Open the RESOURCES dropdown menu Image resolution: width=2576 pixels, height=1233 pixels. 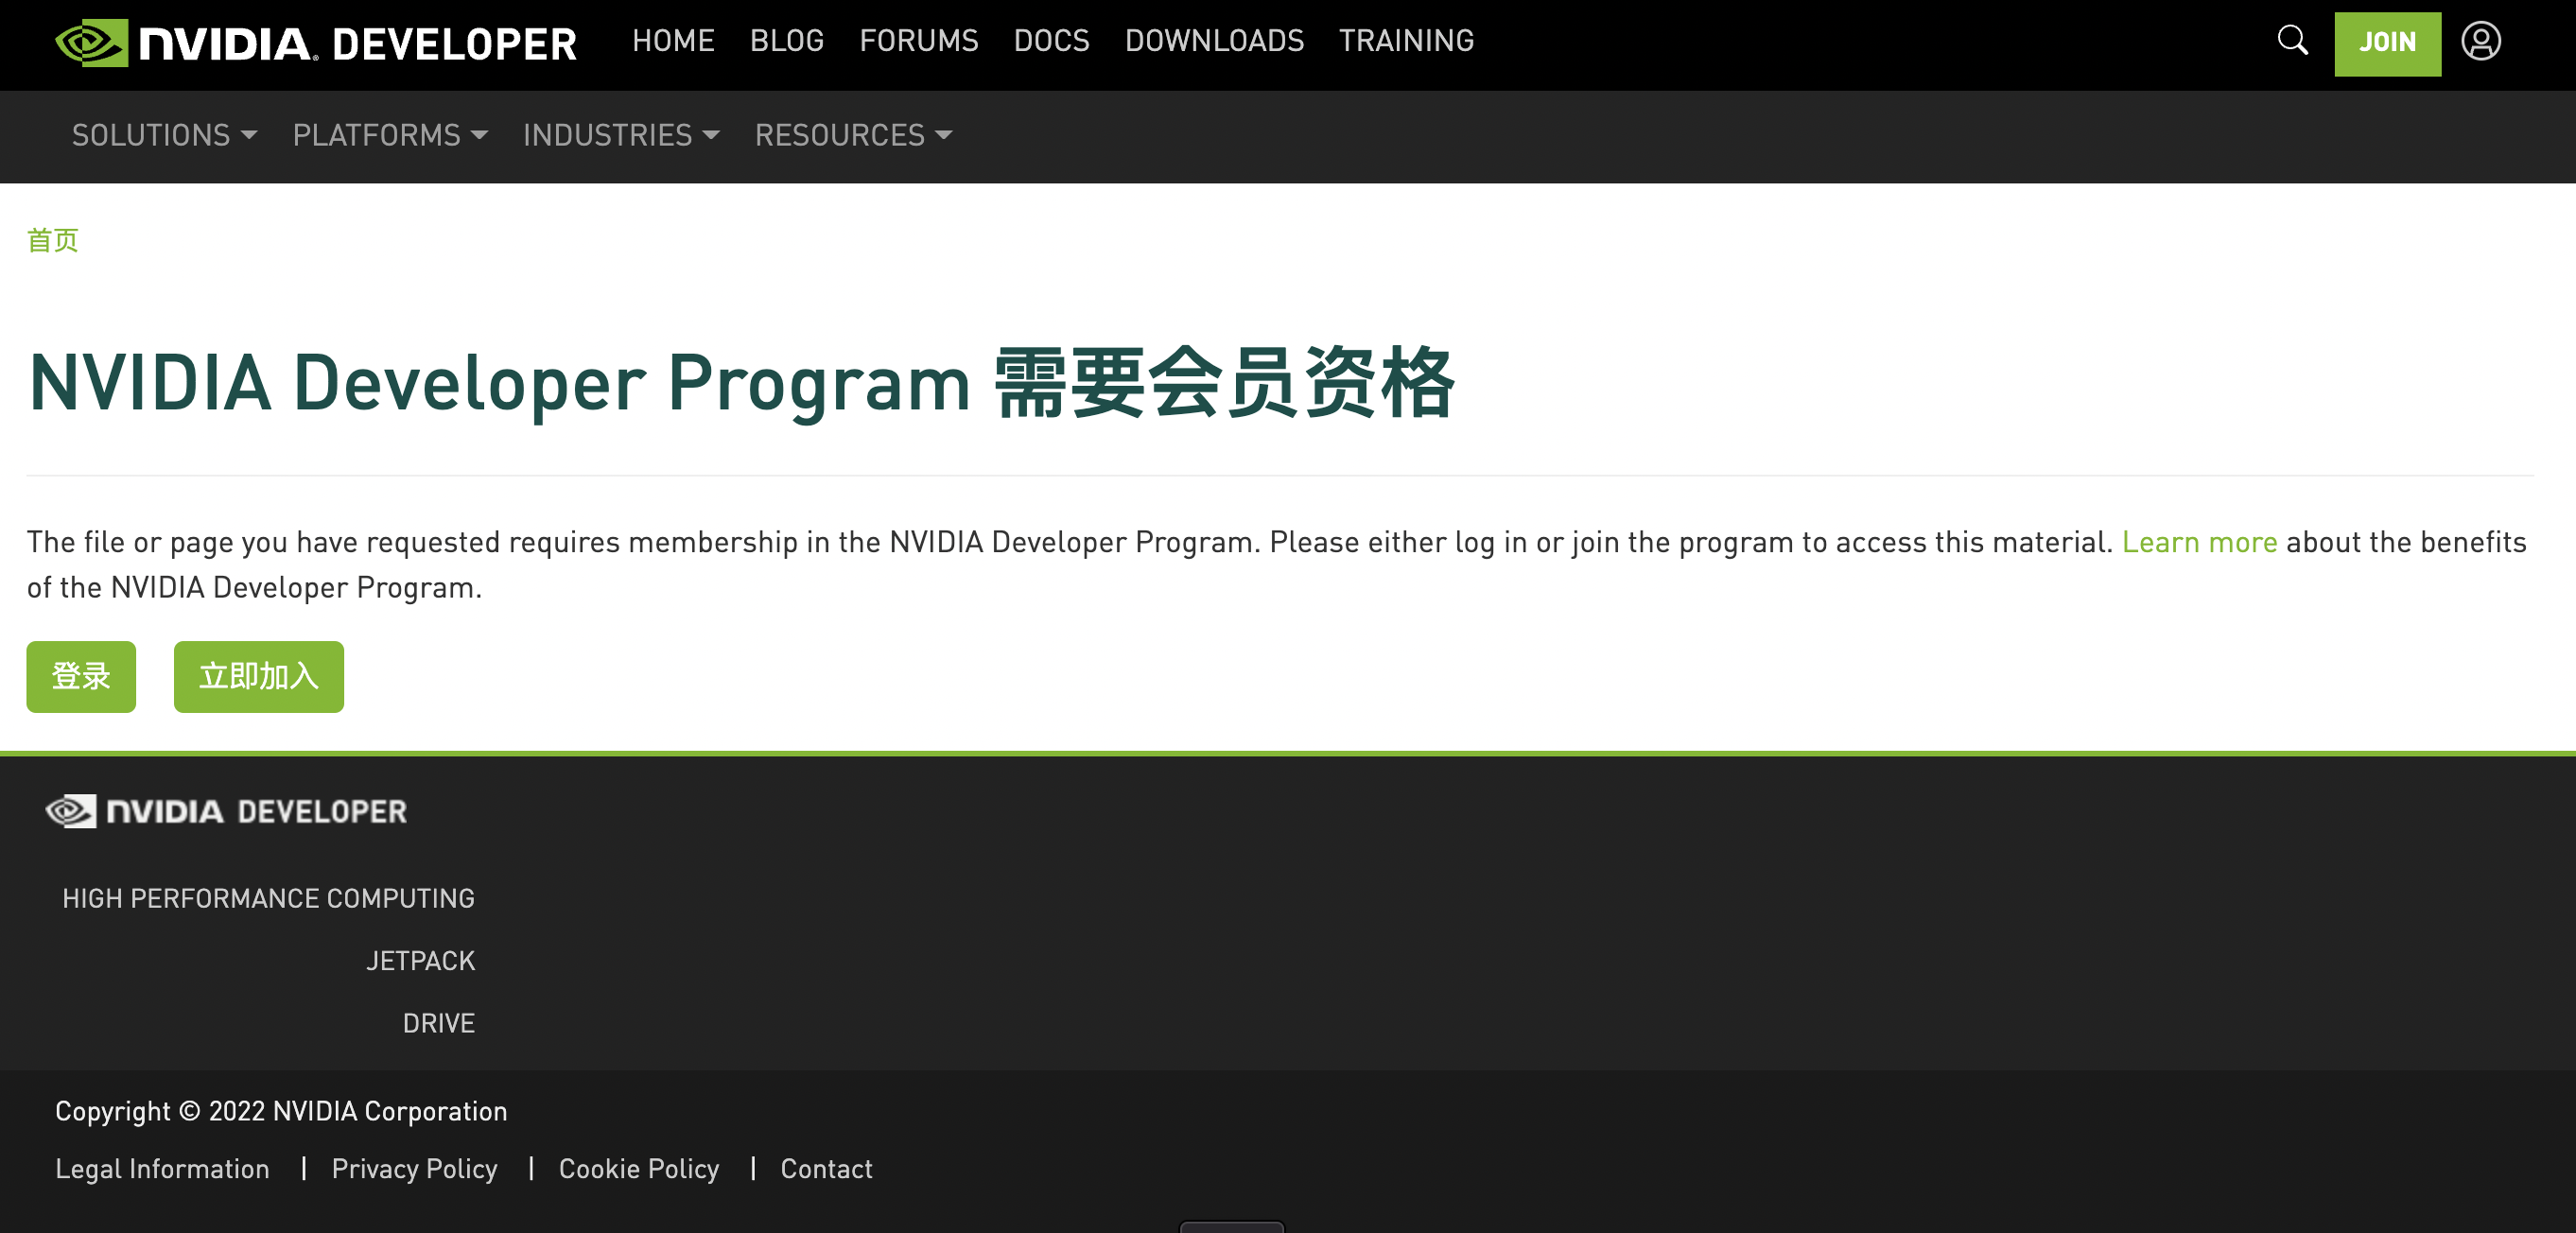853,135
